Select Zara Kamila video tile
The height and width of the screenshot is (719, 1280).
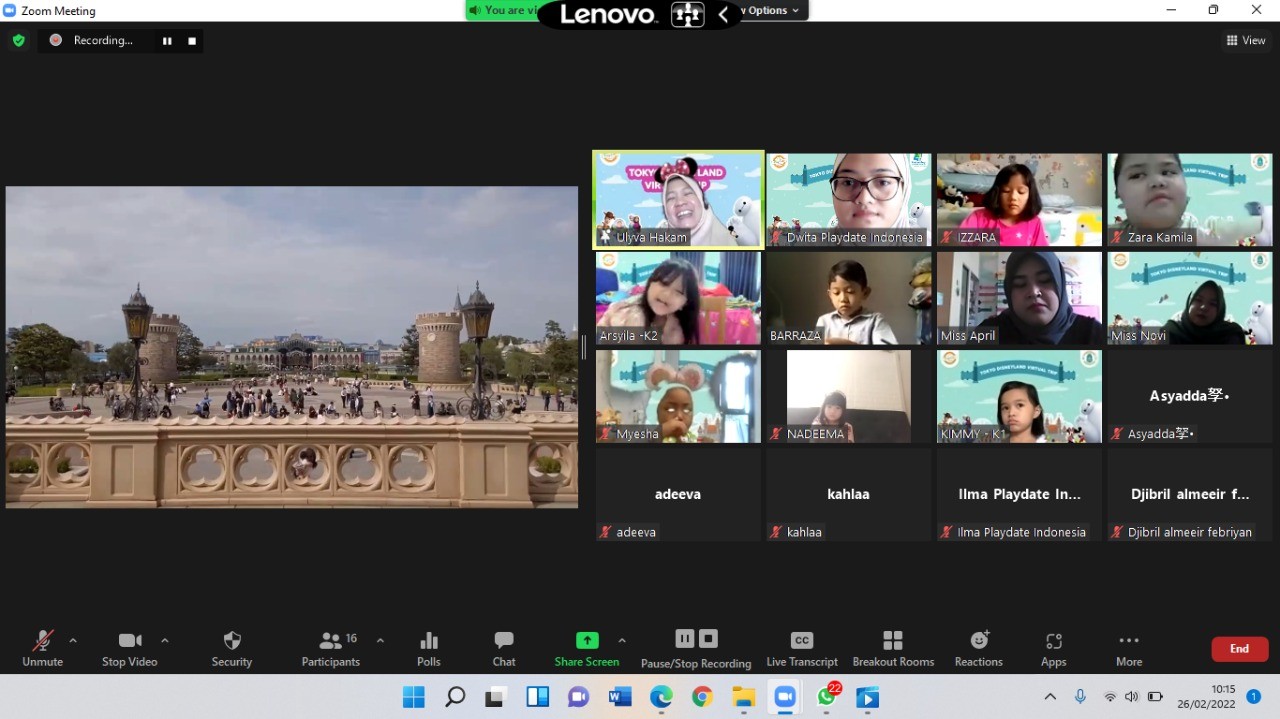tap(1190, 200)
